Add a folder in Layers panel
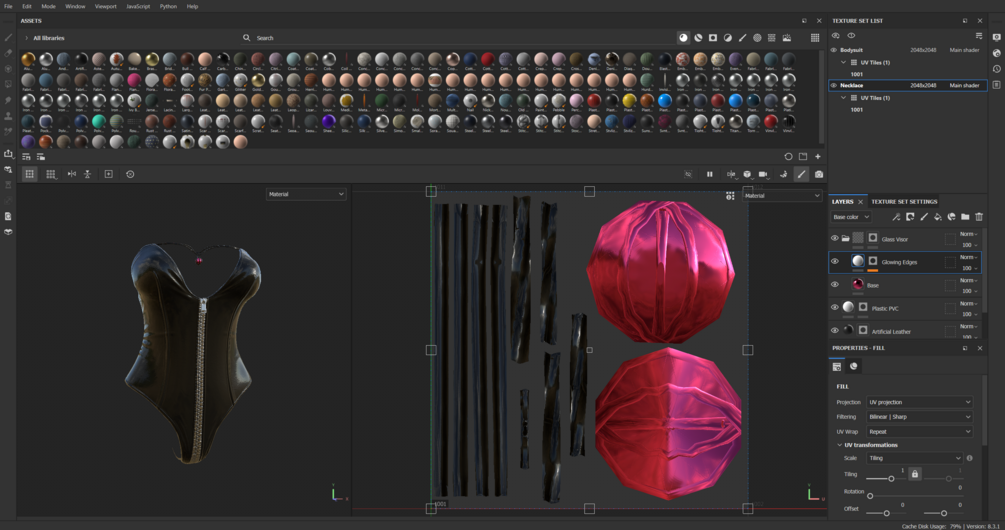 tap(965, 217)
